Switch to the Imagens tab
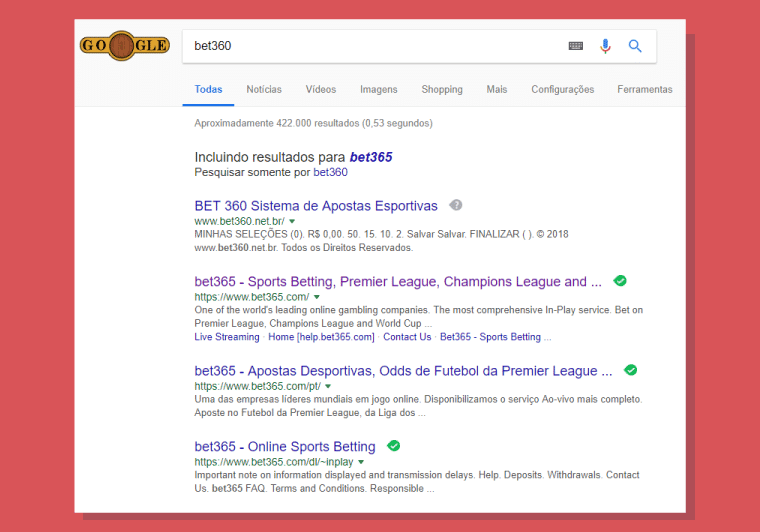This screenshot has width=760, height=532. coord(379,90)
